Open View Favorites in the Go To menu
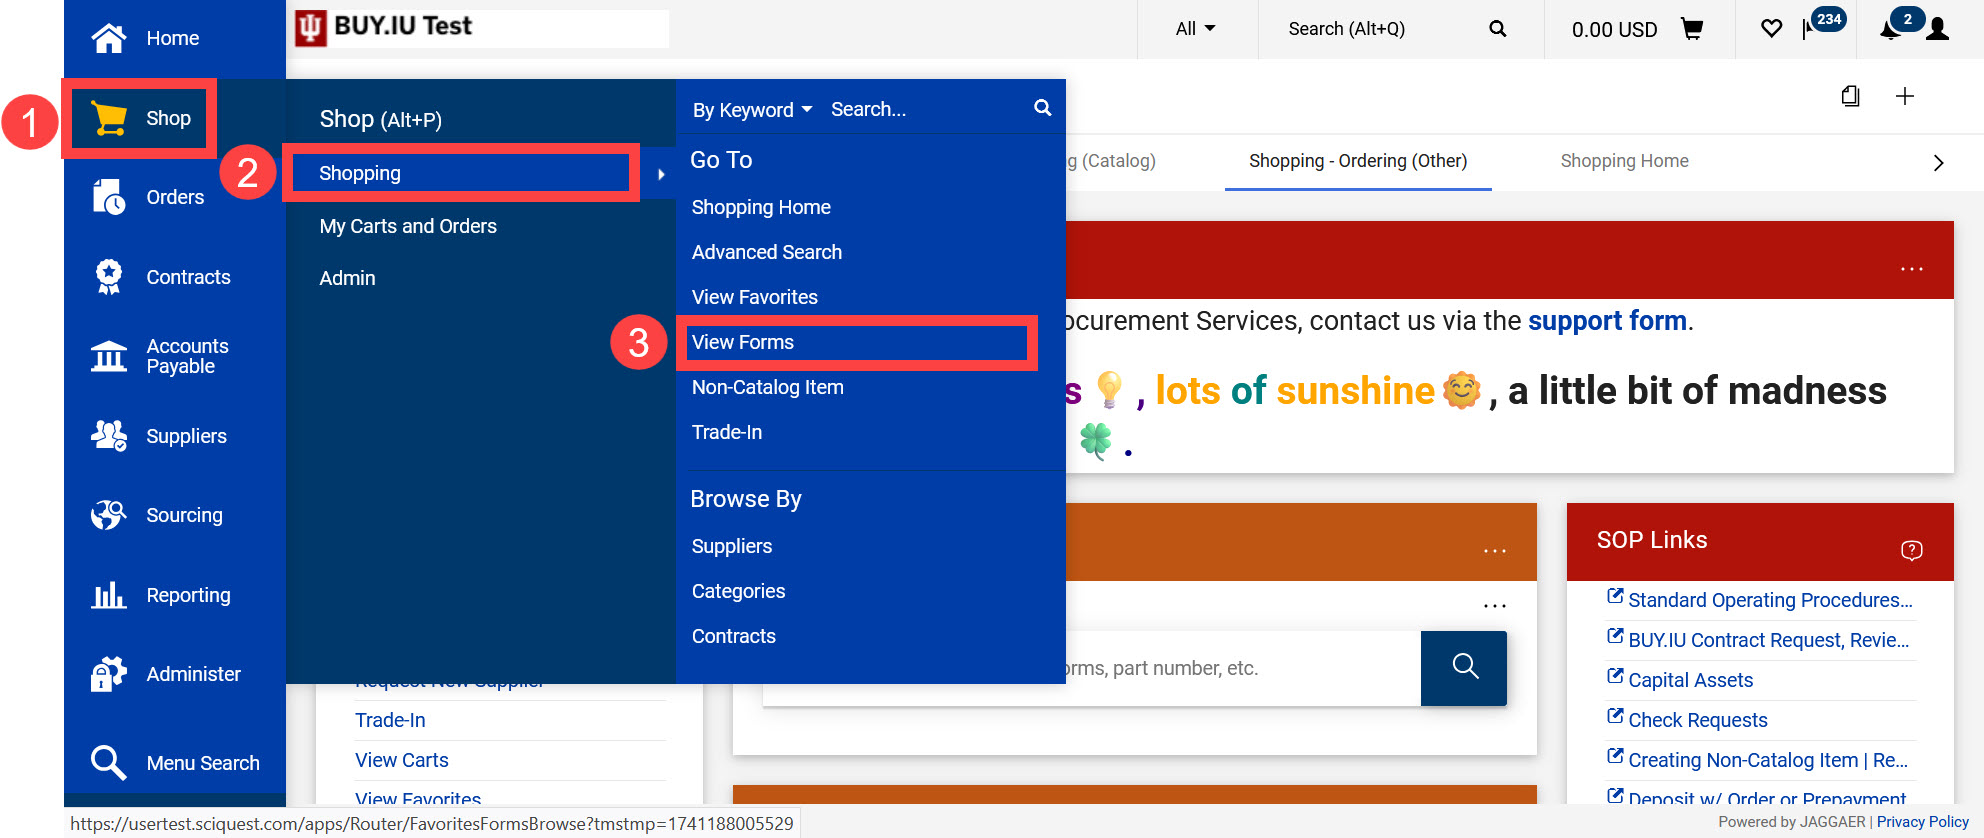 pos(755,297)
